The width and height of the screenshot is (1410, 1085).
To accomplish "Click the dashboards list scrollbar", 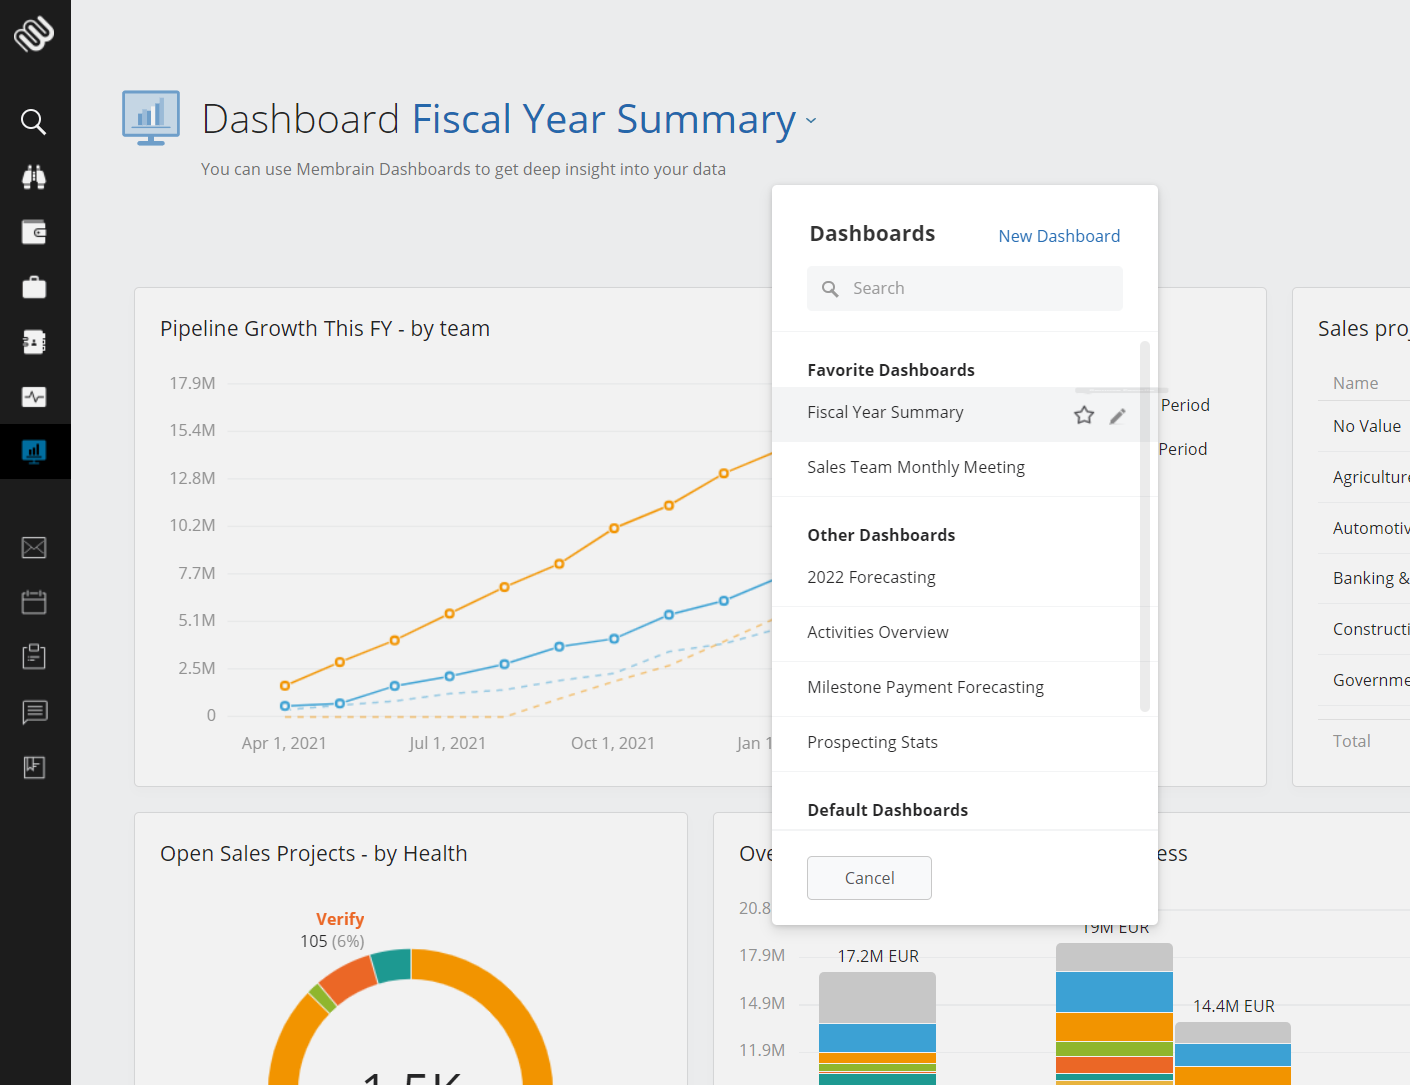I will tap(1145, 526).
